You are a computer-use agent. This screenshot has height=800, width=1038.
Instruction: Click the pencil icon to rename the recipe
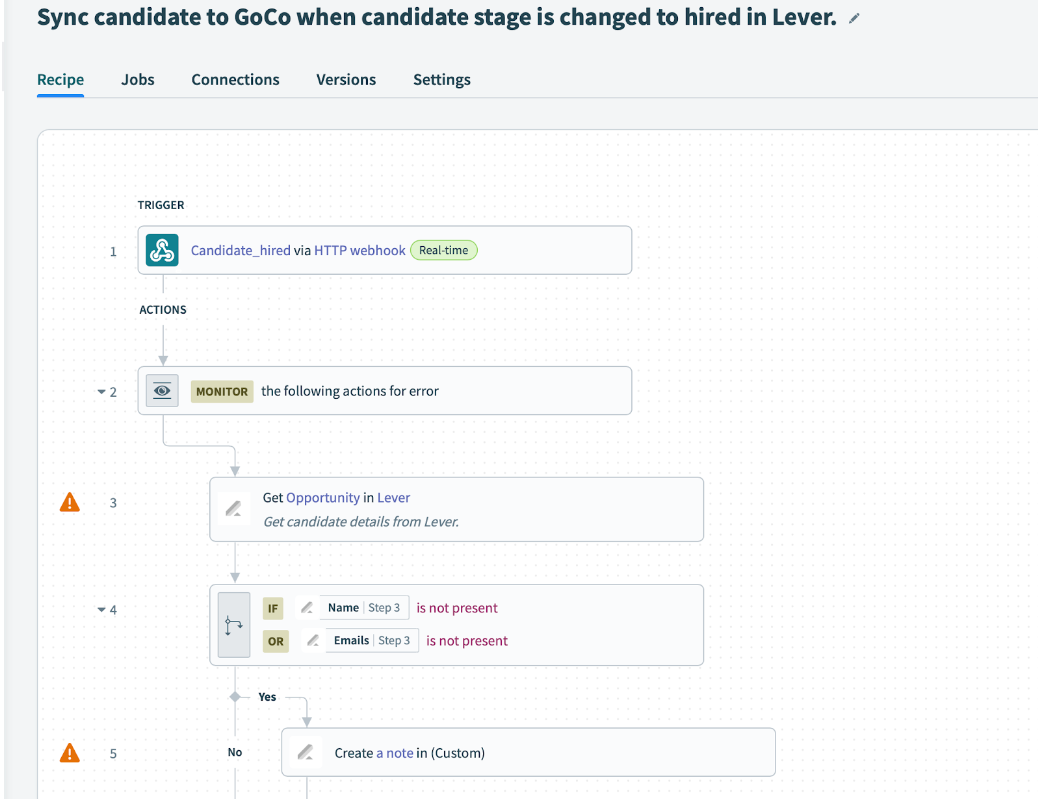click(854, 17)
